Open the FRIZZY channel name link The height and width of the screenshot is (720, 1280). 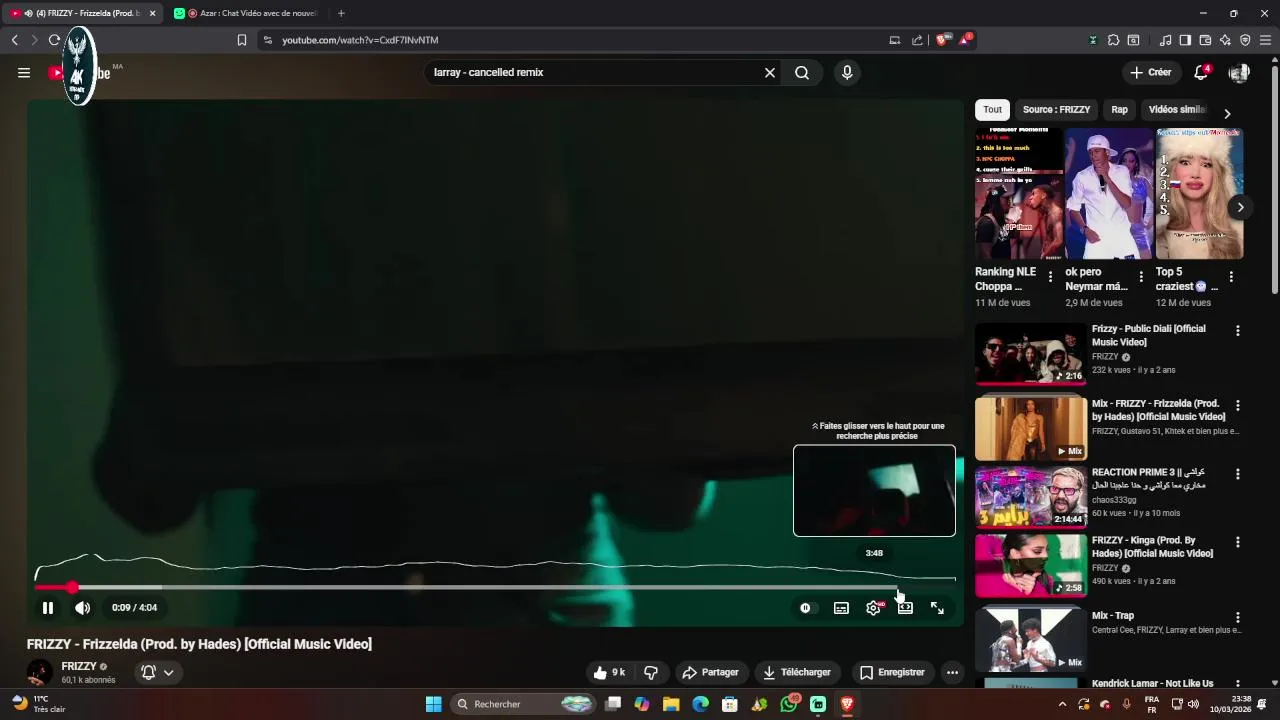click(79, 667)
